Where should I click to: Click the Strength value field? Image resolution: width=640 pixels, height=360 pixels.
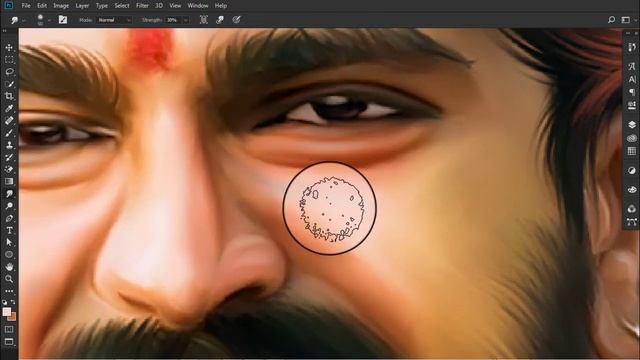(x=173, y=20)
